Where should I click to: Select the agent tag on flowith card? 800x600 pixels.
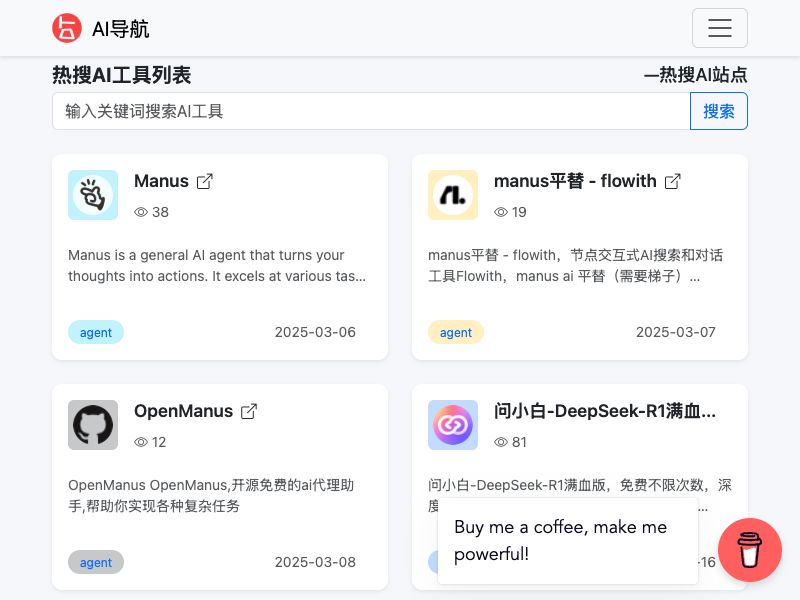point(456,332)
